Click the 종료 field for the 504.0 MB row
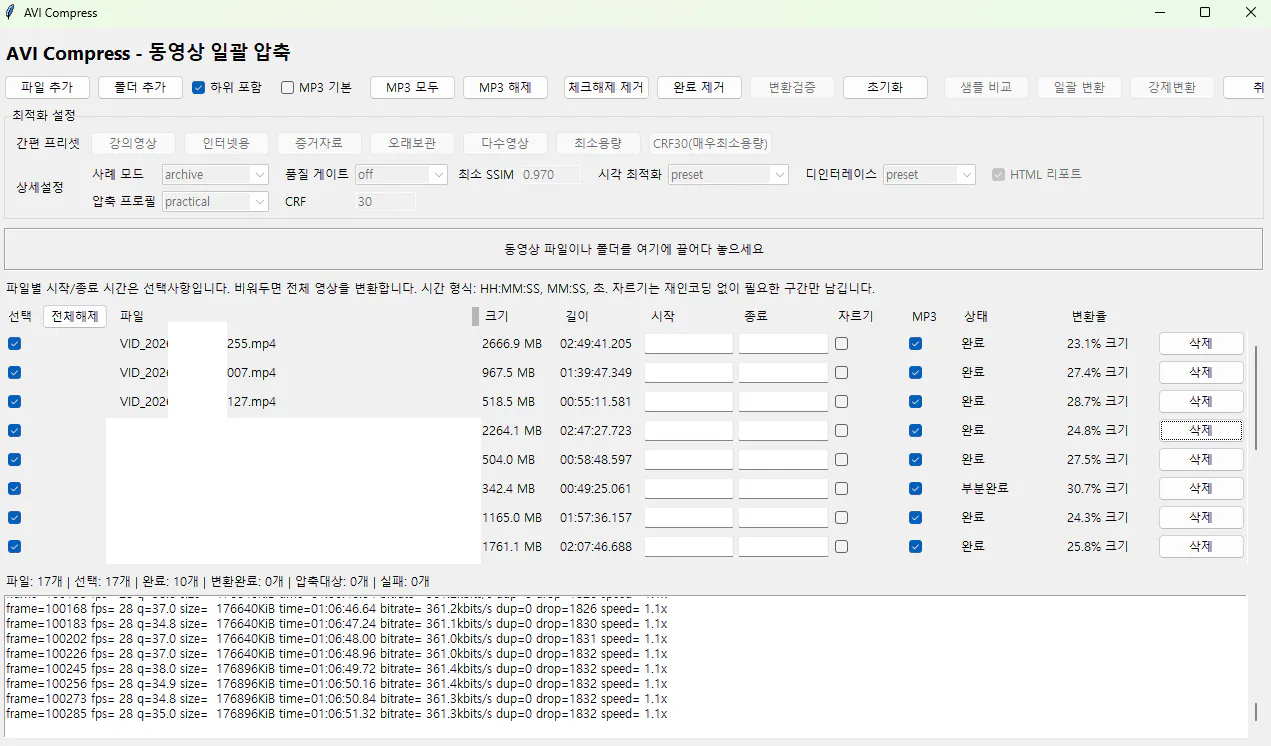This screenshot has height=746, width=1271. click(x=783, y=460)
